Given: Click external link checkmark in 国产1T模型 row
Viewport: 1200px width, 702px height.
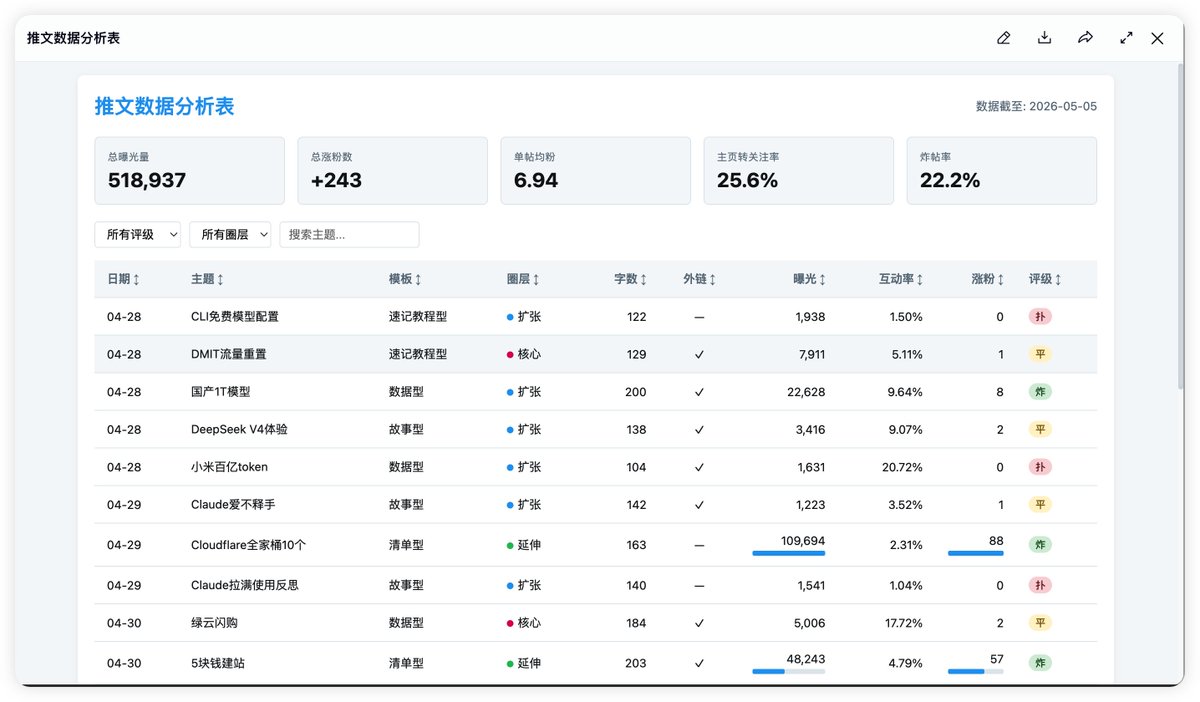Looking at the screenshot, I should coord(699,392).
